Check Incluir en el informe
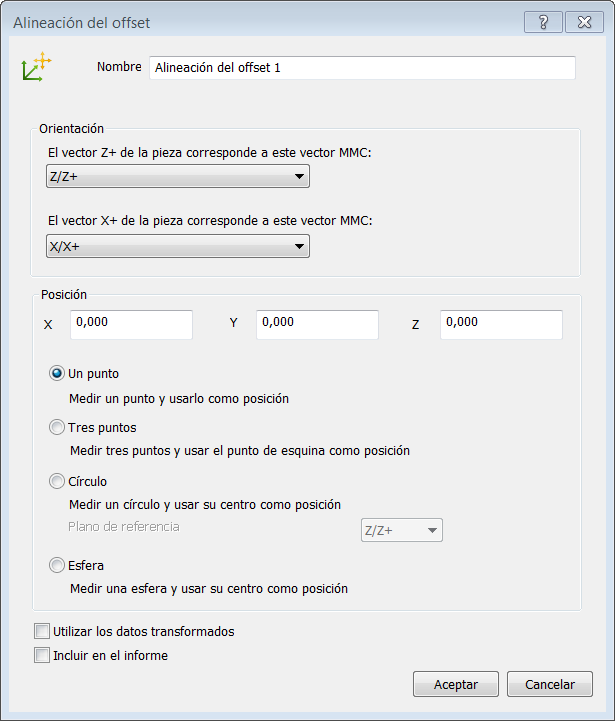This screenshot has height=721, width=615. (x=42, y=656)
